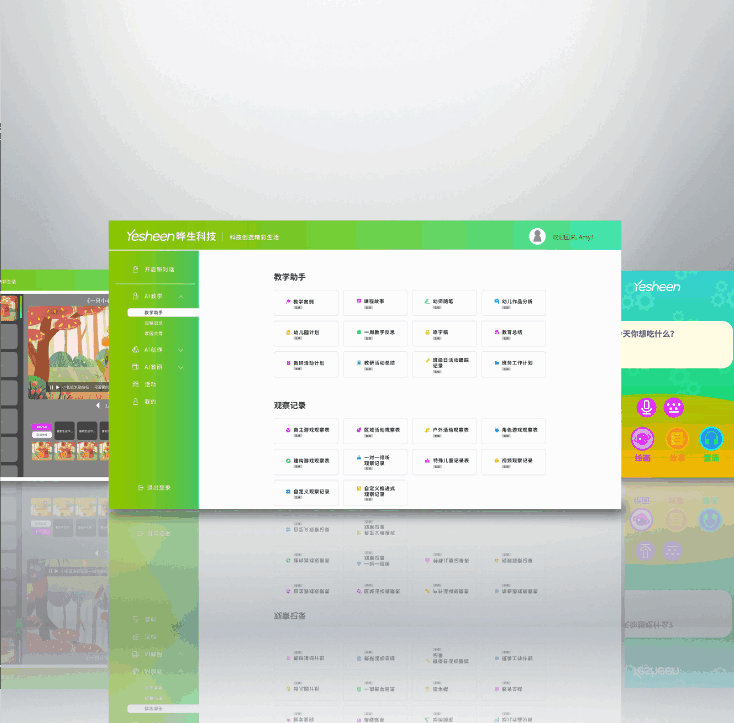Pause the forest story video
The height and width of the screenshot is (723, 734).
53,387
